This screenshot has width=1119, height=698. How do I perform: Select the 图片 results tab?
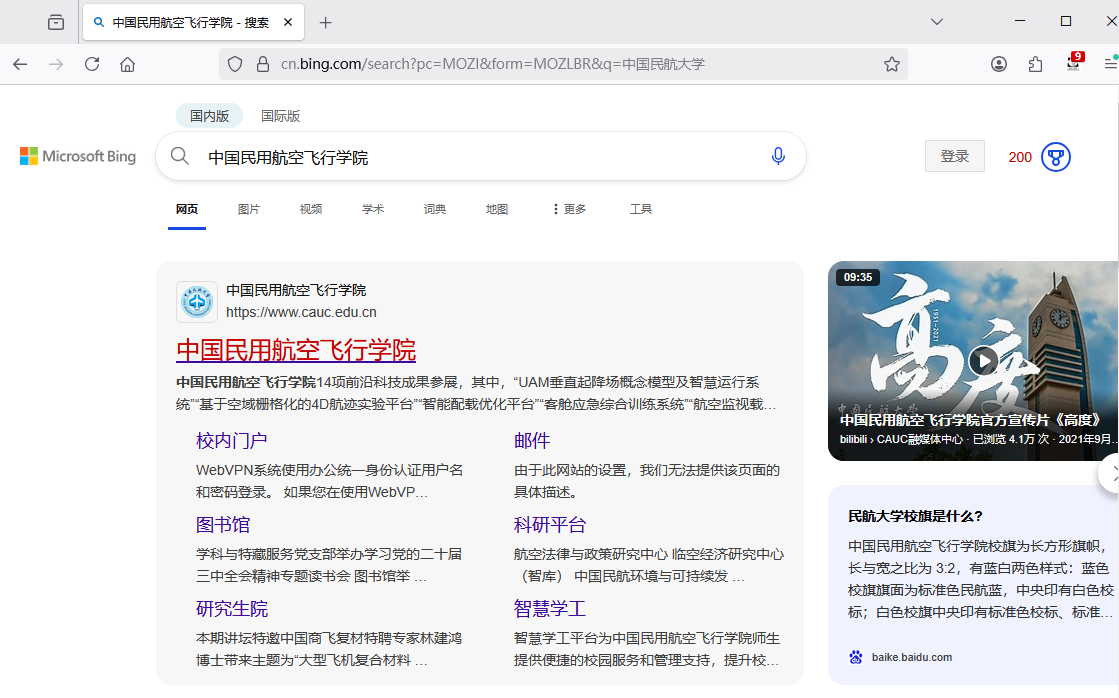click(x=249, y=209)
